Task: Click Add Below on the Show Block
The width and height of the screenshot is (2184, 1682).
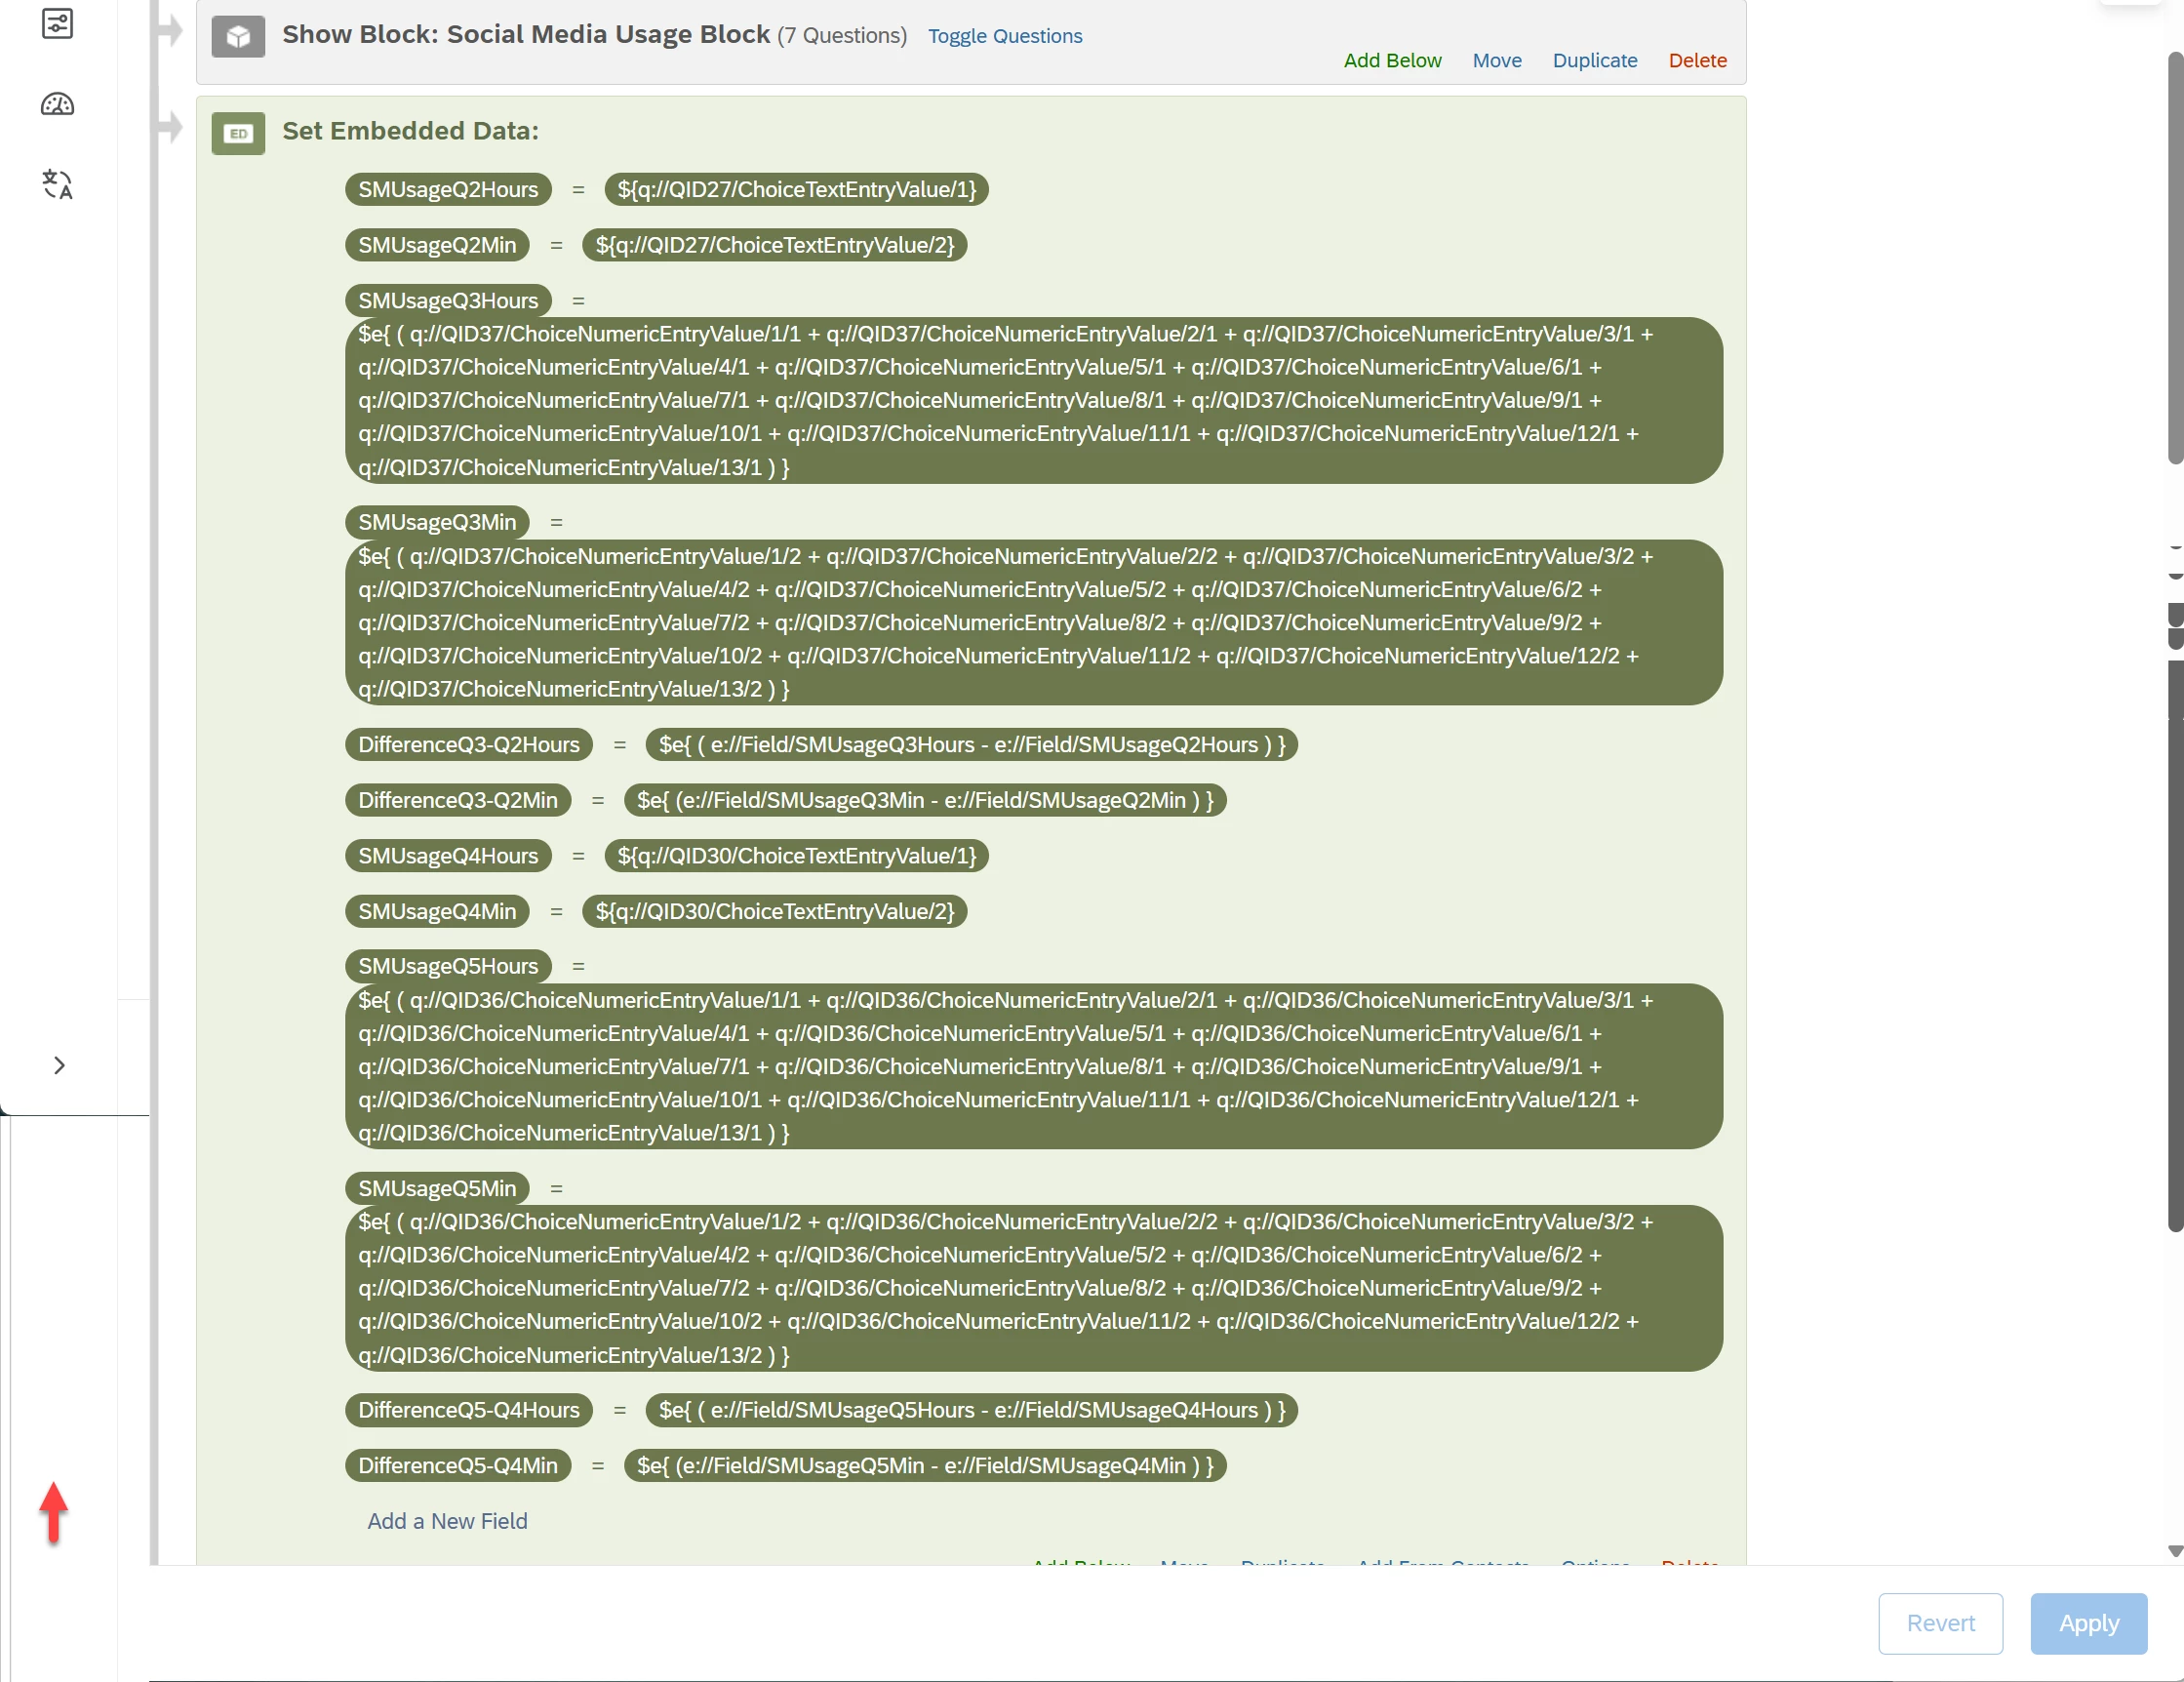Action: pyautogui.click(x=1391, y=60)
